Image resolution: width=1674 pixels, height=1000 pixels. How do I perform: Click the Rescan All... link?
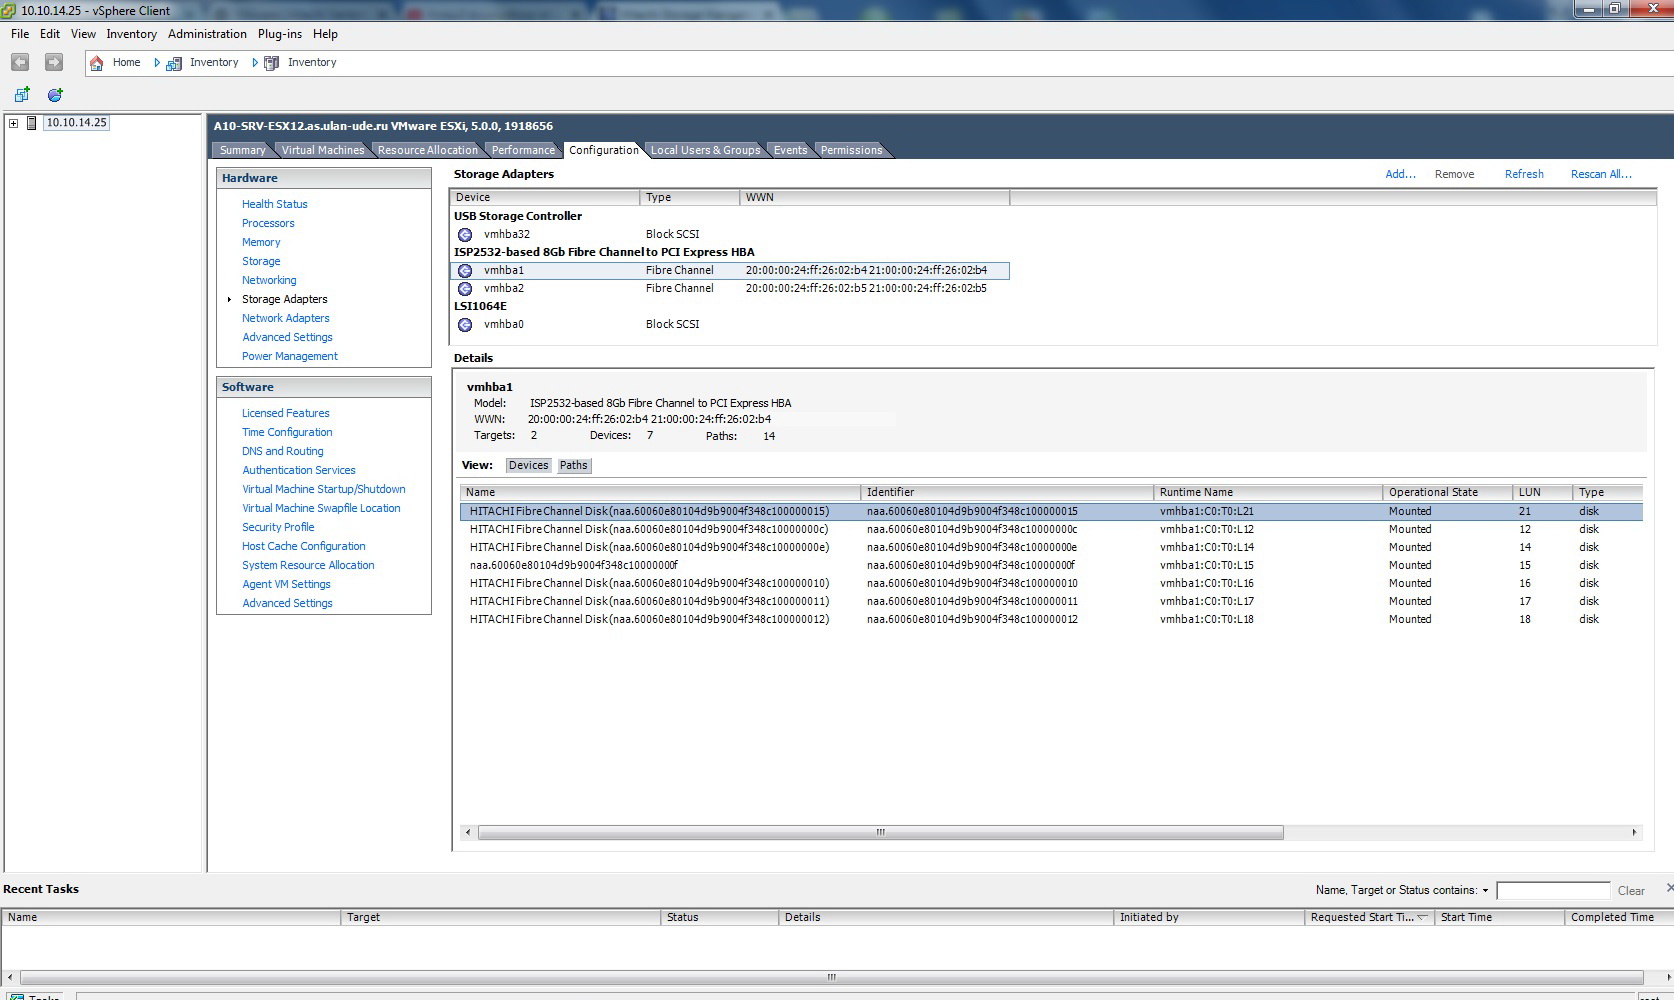[x=1601, y=174]
